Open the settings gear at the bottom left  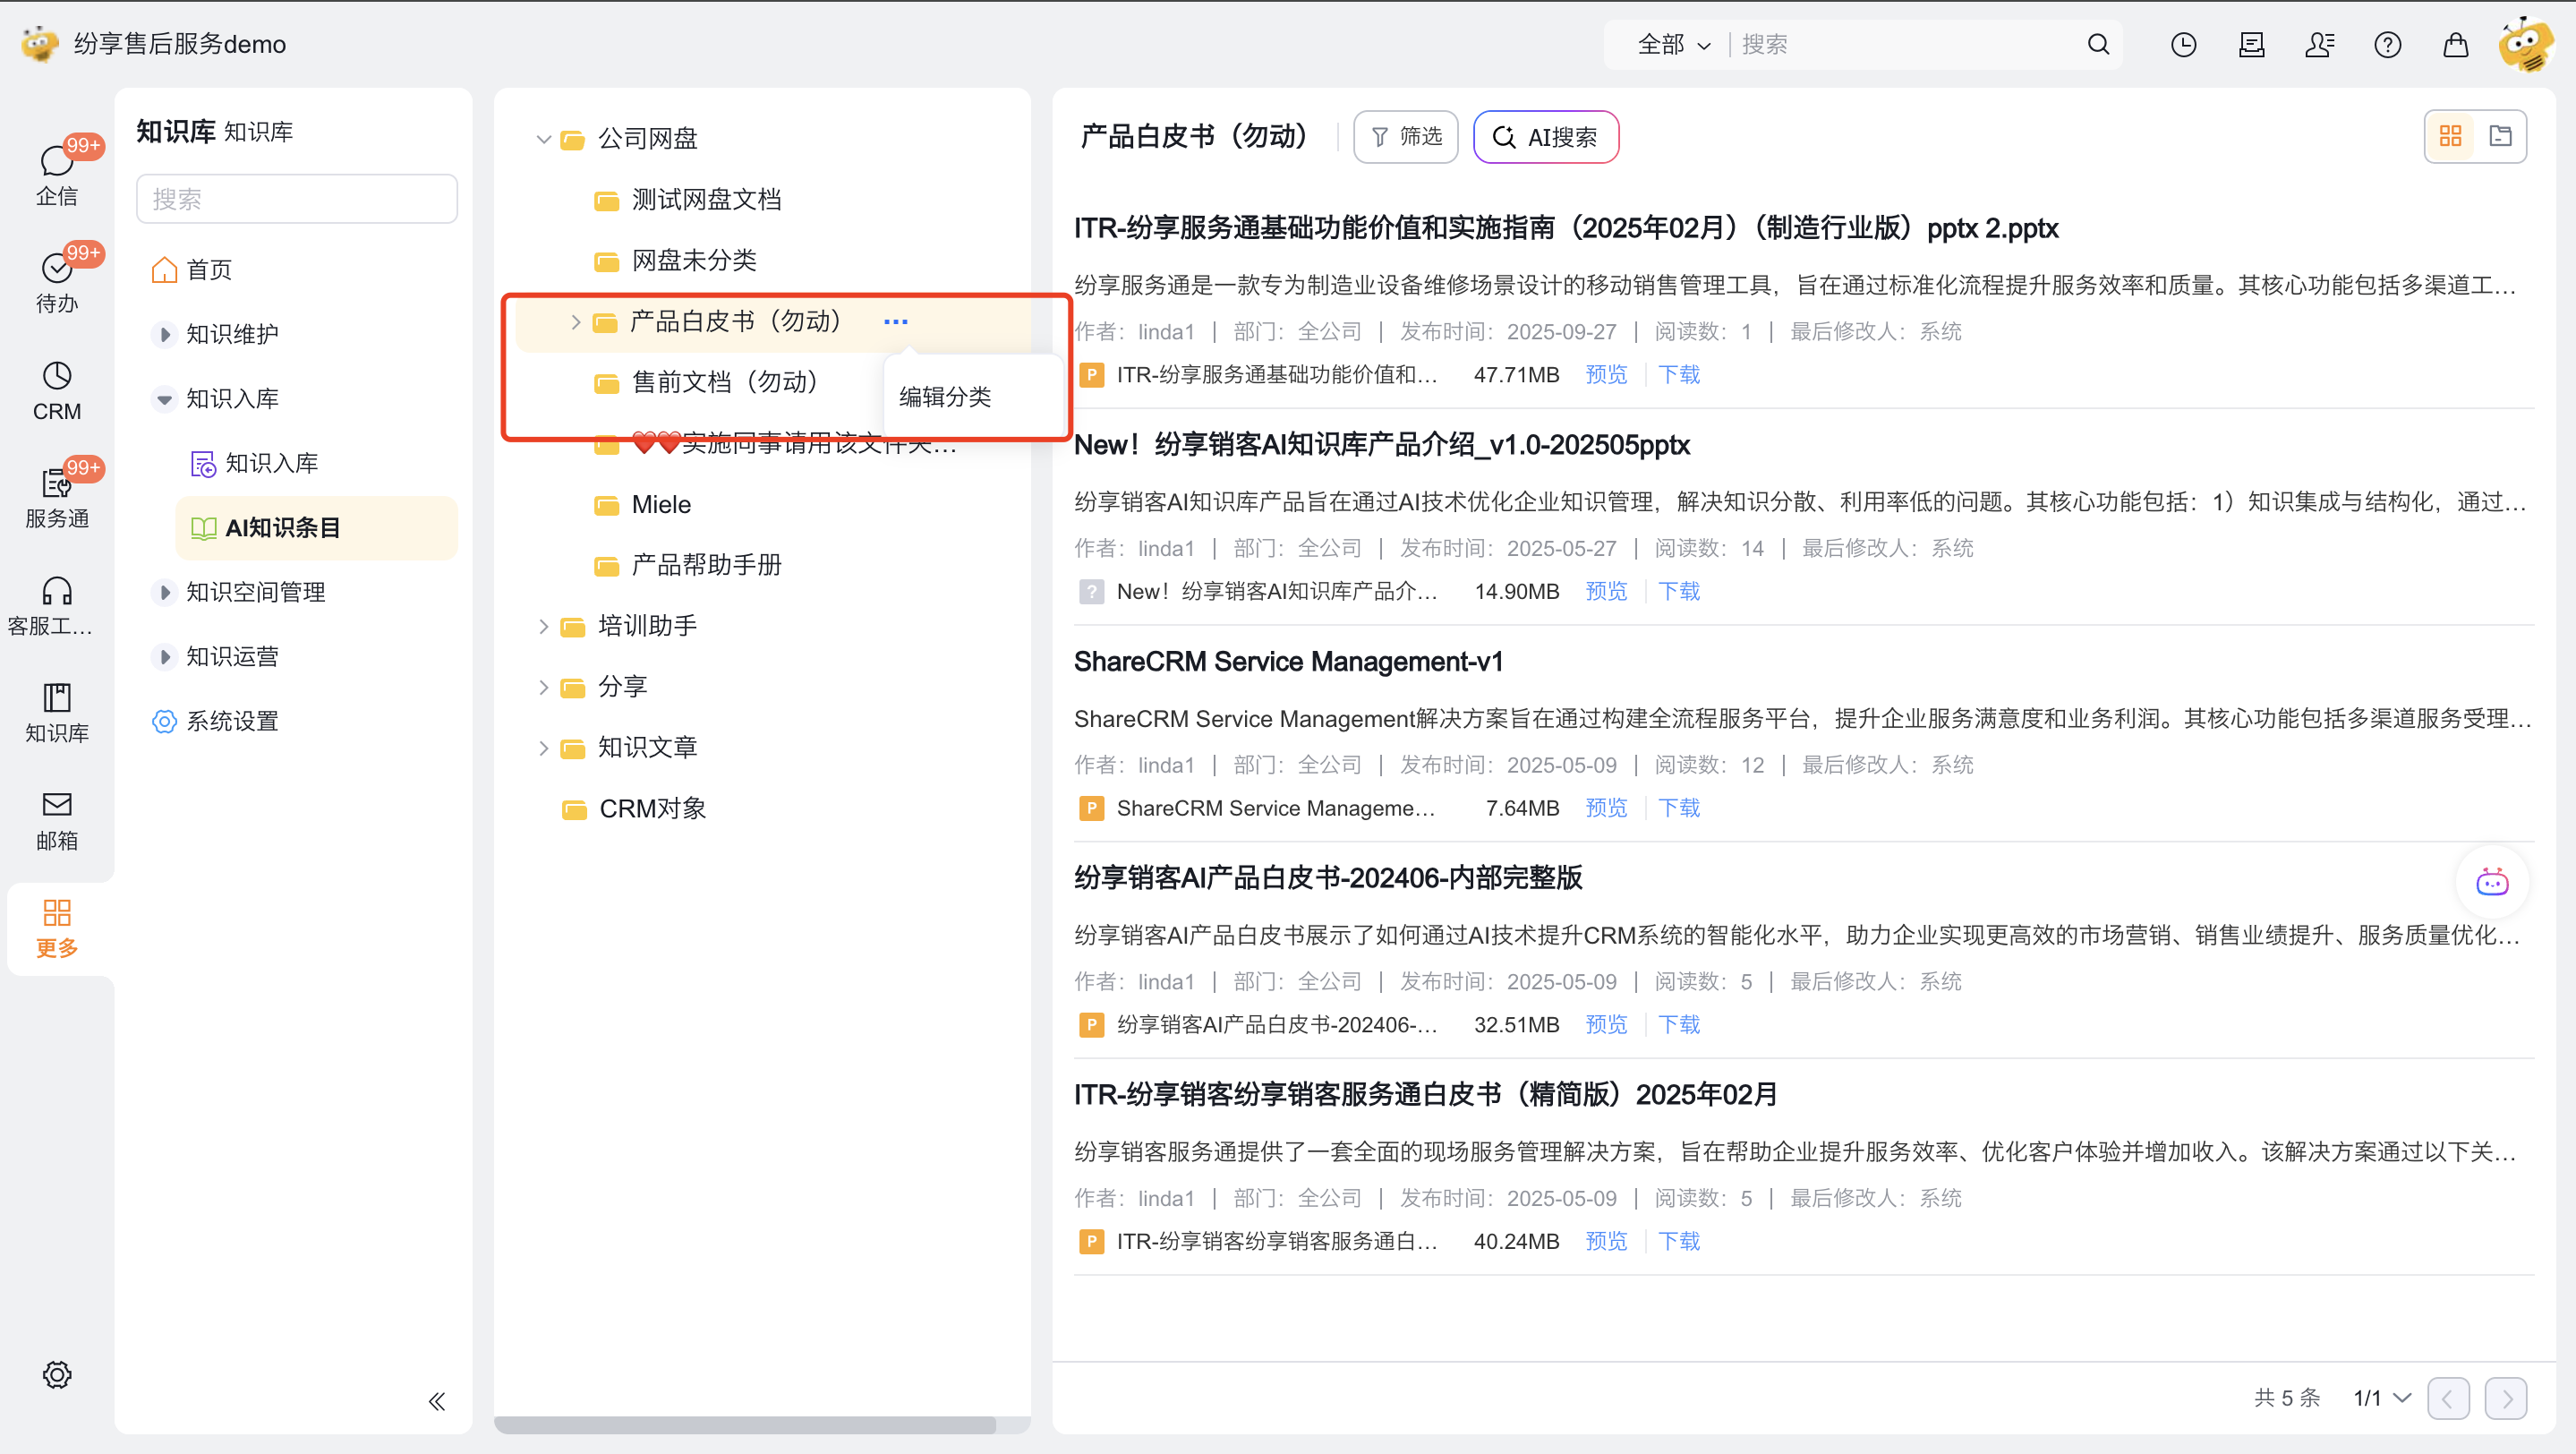(x=56, y=1374)
